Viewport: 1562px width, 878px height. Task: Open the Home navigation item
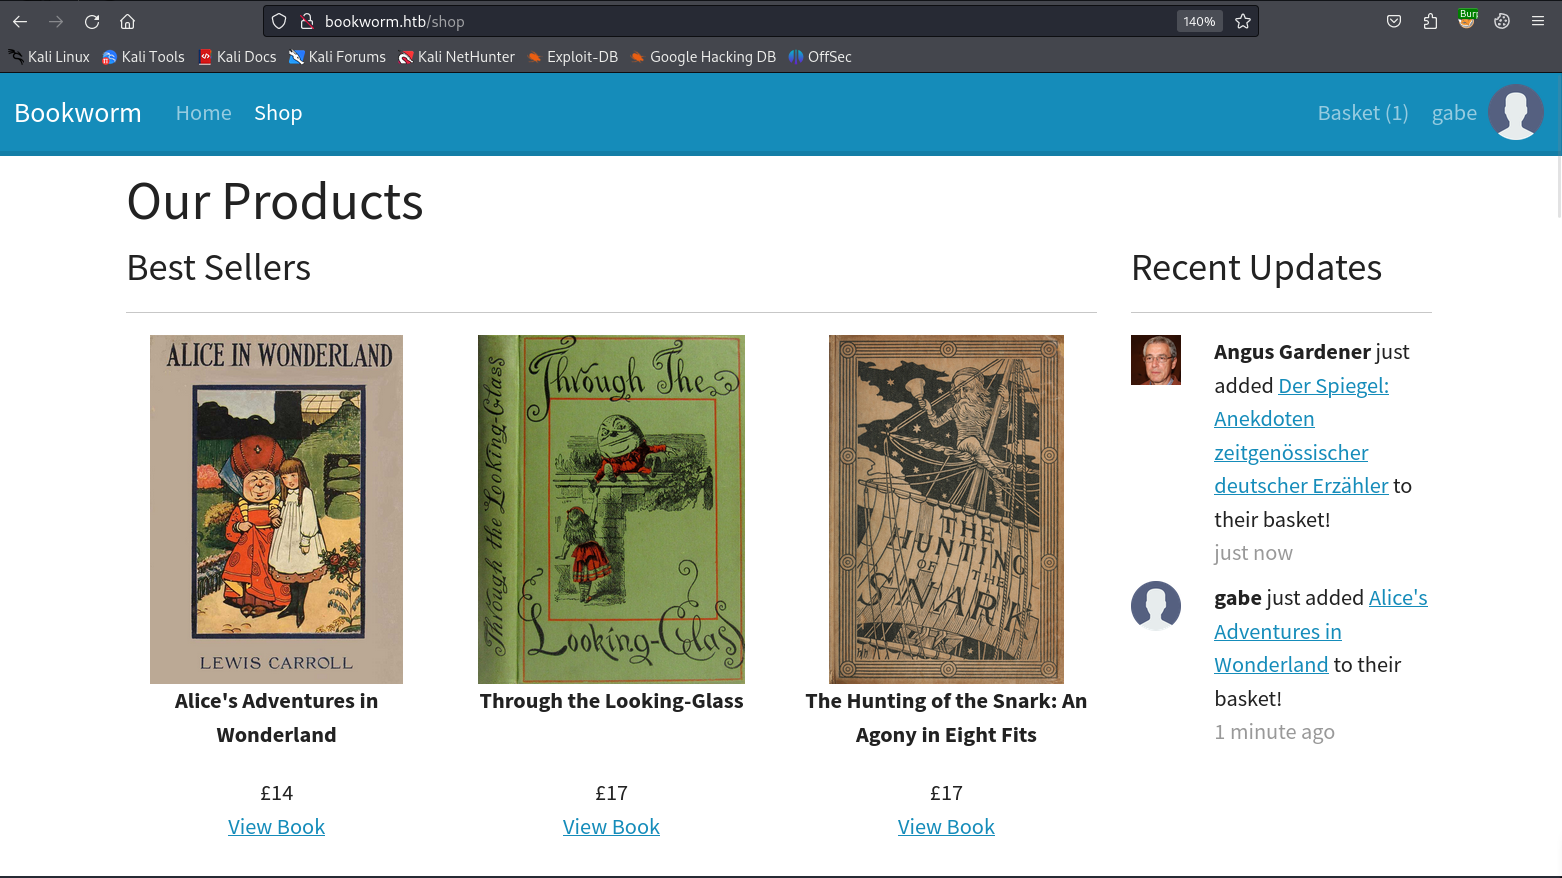pos(203,113)
